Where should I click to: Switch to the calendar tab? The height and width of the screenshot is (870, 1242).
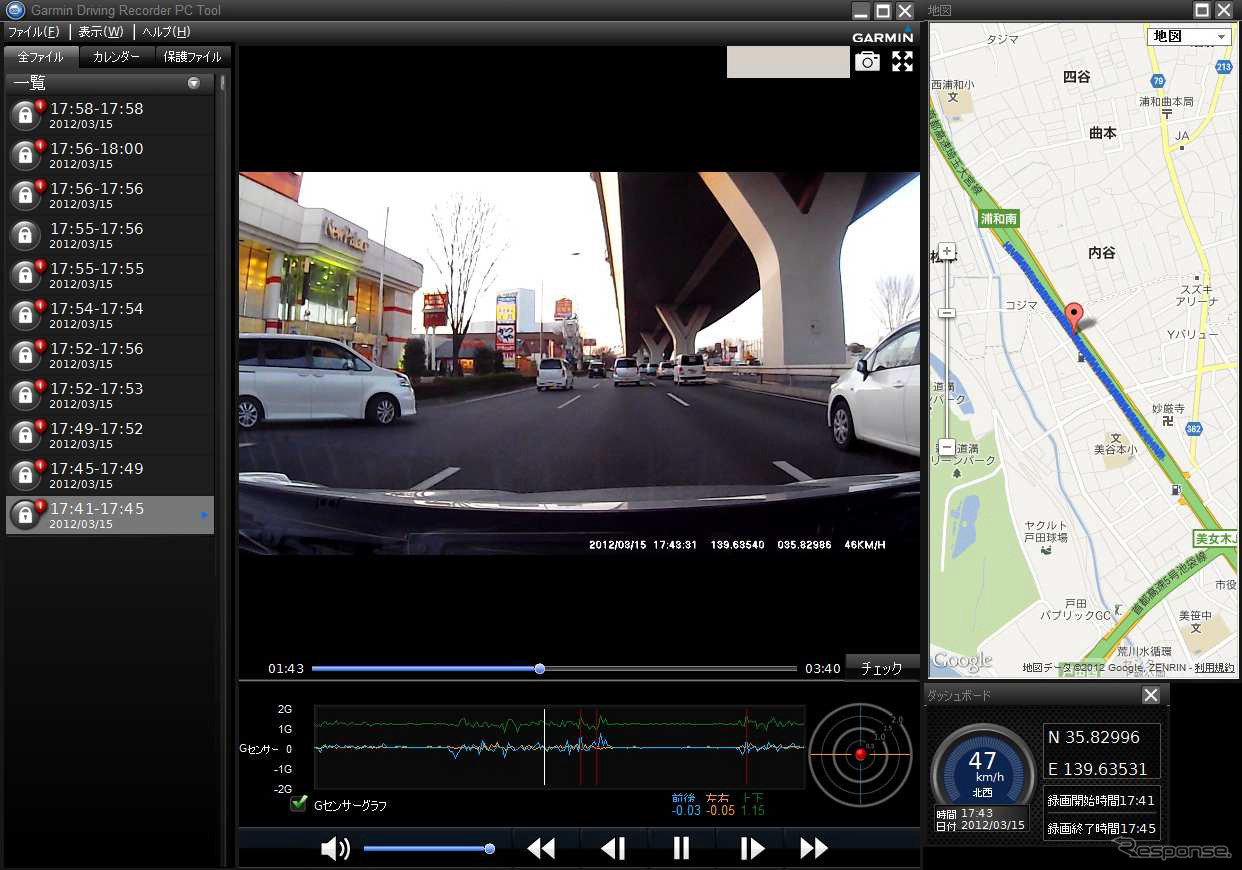(116, 57)
